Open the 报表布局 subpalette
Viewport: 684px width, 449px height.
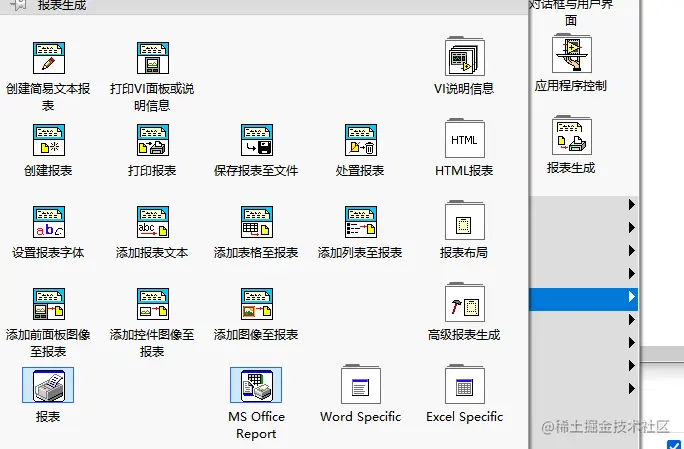[465, 220]
